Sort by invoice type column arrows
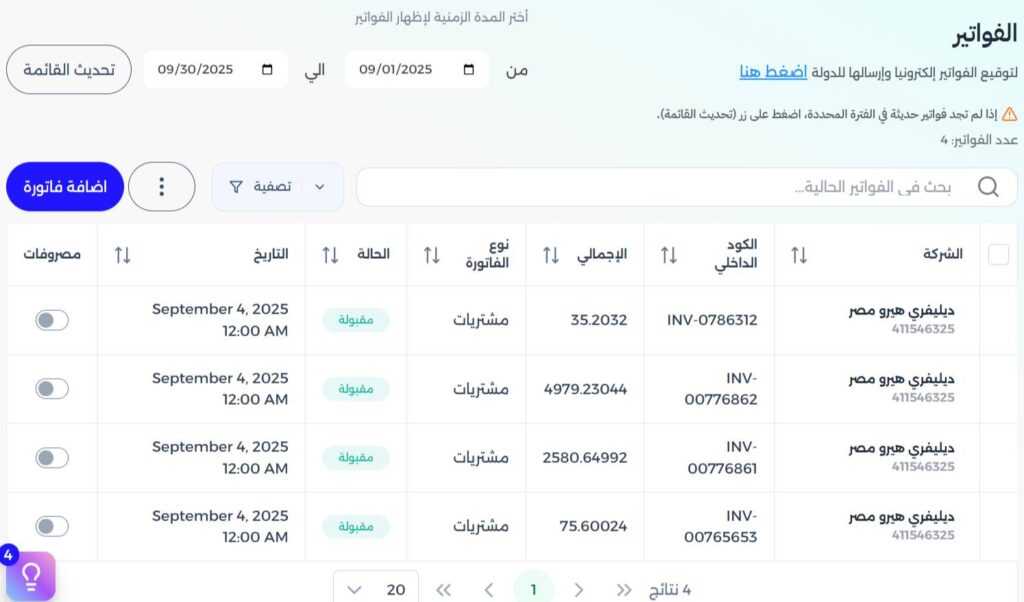 (432, 255)
